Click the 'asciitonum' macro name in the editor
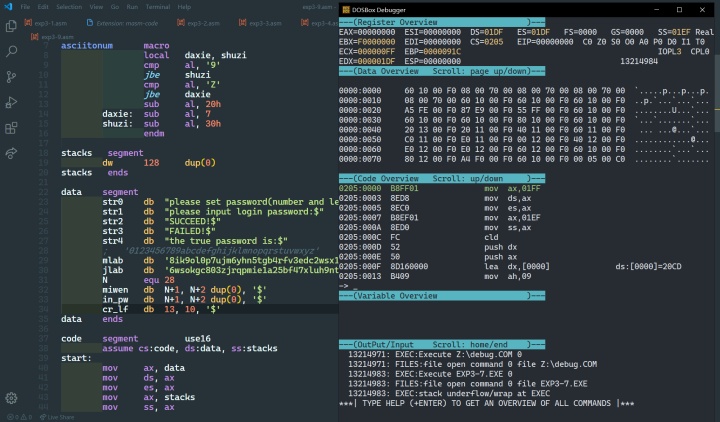The height and width of the screenshot is (422, 720). tap(87, 45)
